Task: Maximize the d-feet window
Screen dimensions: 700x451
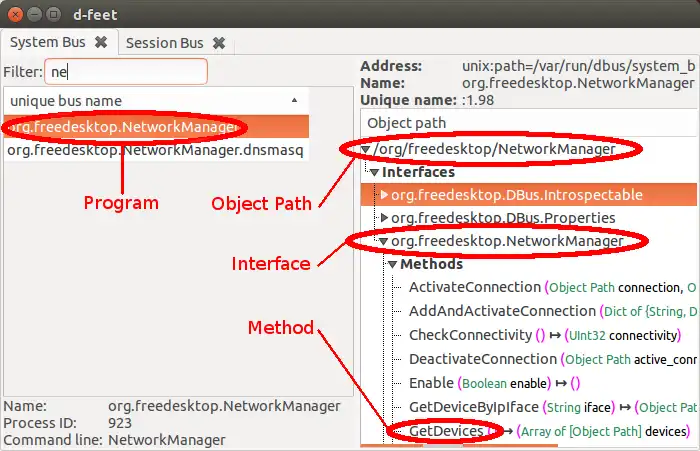Action: [x=54, y=14]
